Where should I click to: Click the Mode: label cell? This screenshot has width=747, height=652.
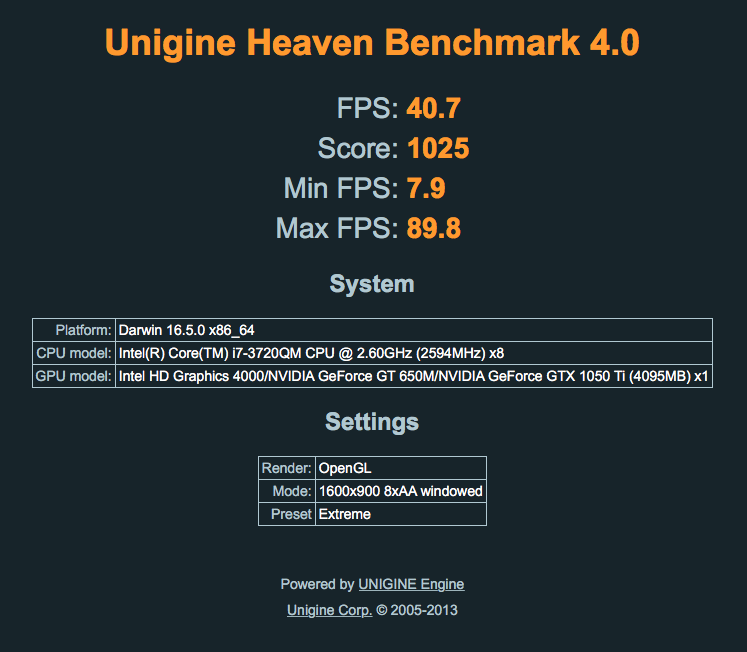[287, 491]
